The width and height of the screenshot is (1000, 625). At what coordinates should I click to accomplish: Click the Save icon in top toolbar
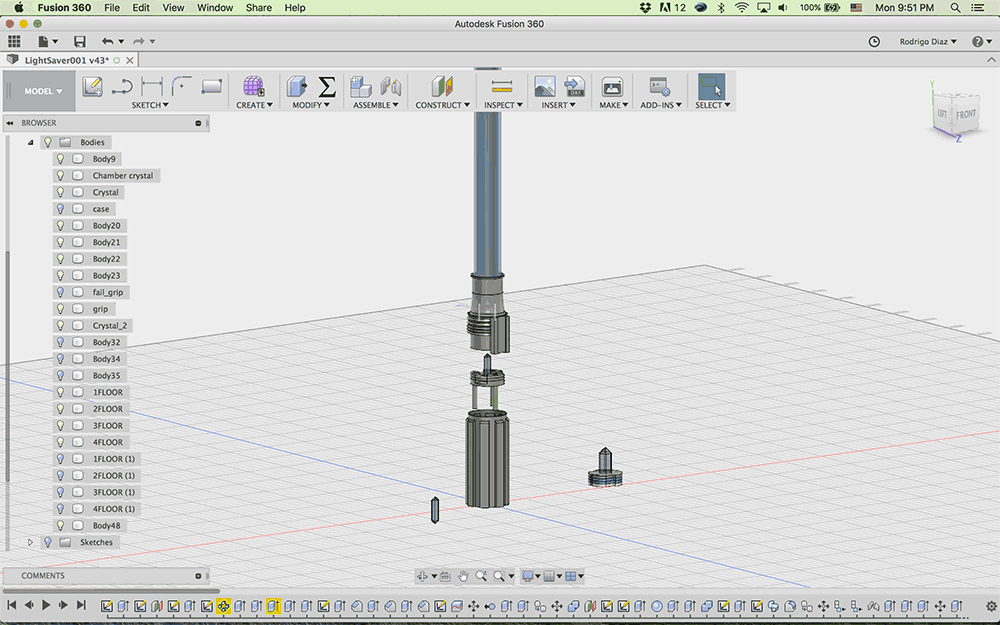pyautogui.click(x=80, y=41)
